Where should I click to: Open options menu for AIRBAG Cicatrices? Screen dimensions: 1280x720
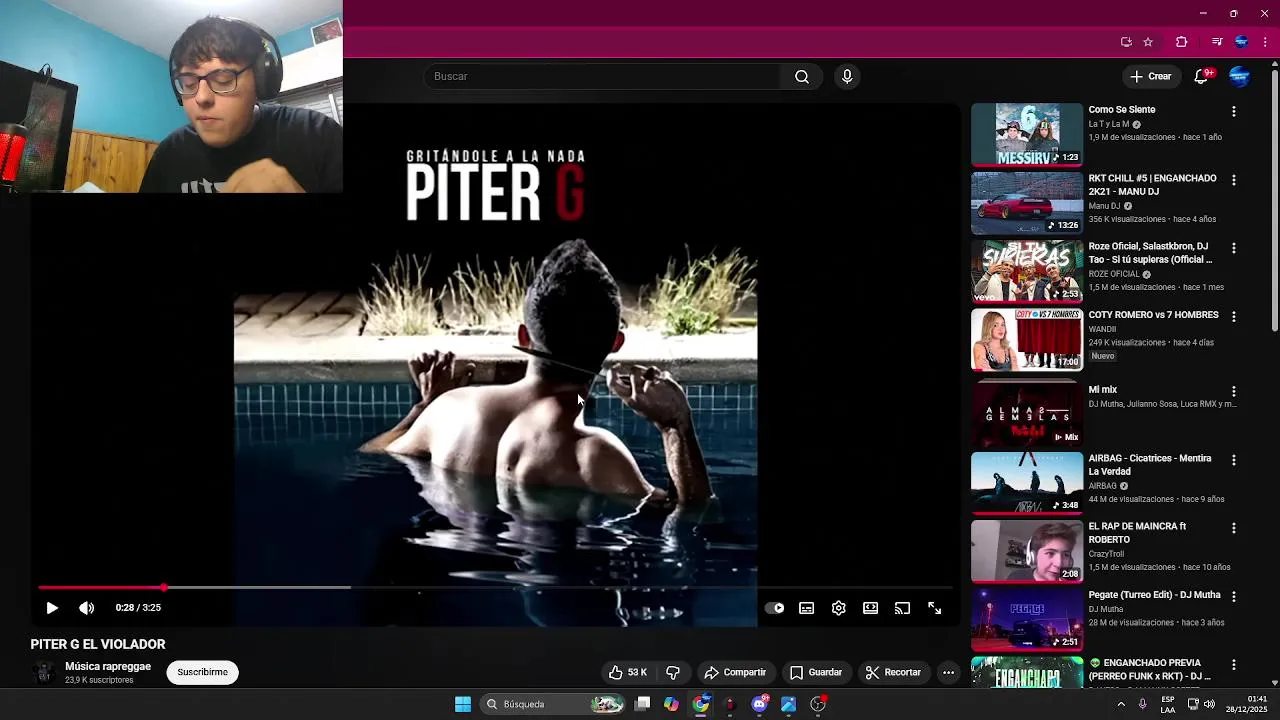coord(1233,460)
